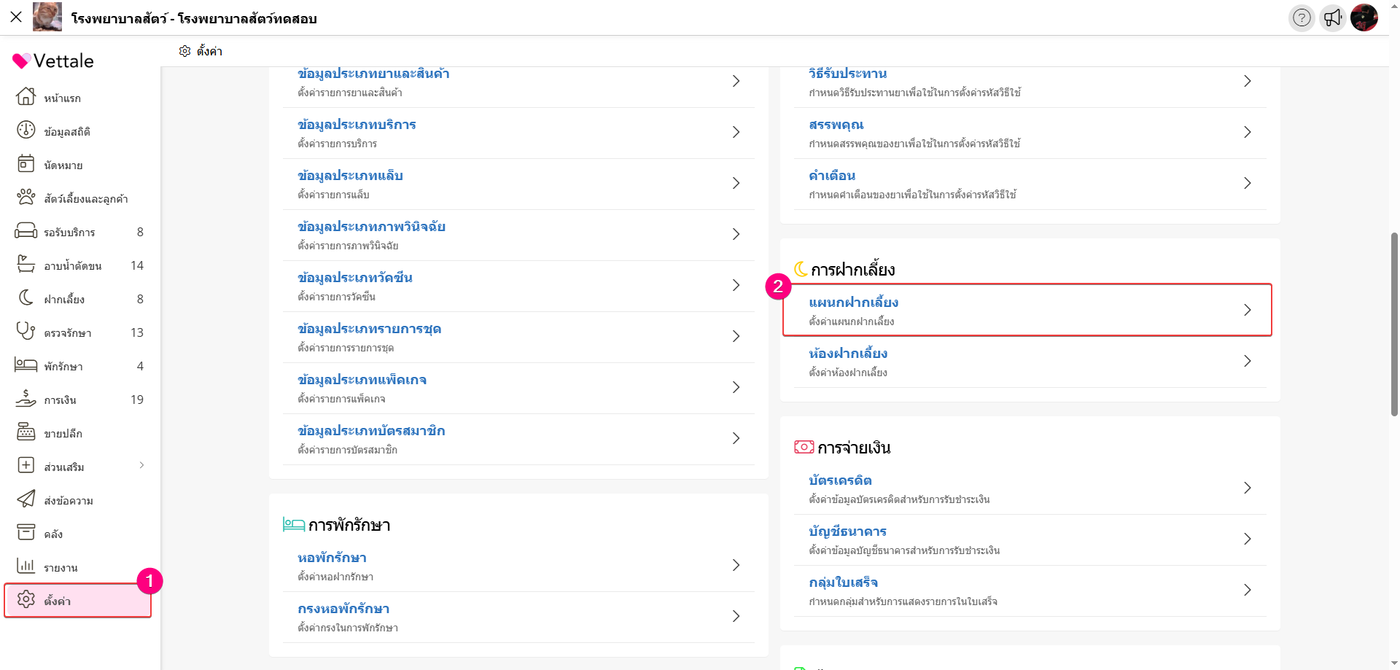
Task: Open บัตรเครดิต settings chevron arrow
Action: 1247,488
